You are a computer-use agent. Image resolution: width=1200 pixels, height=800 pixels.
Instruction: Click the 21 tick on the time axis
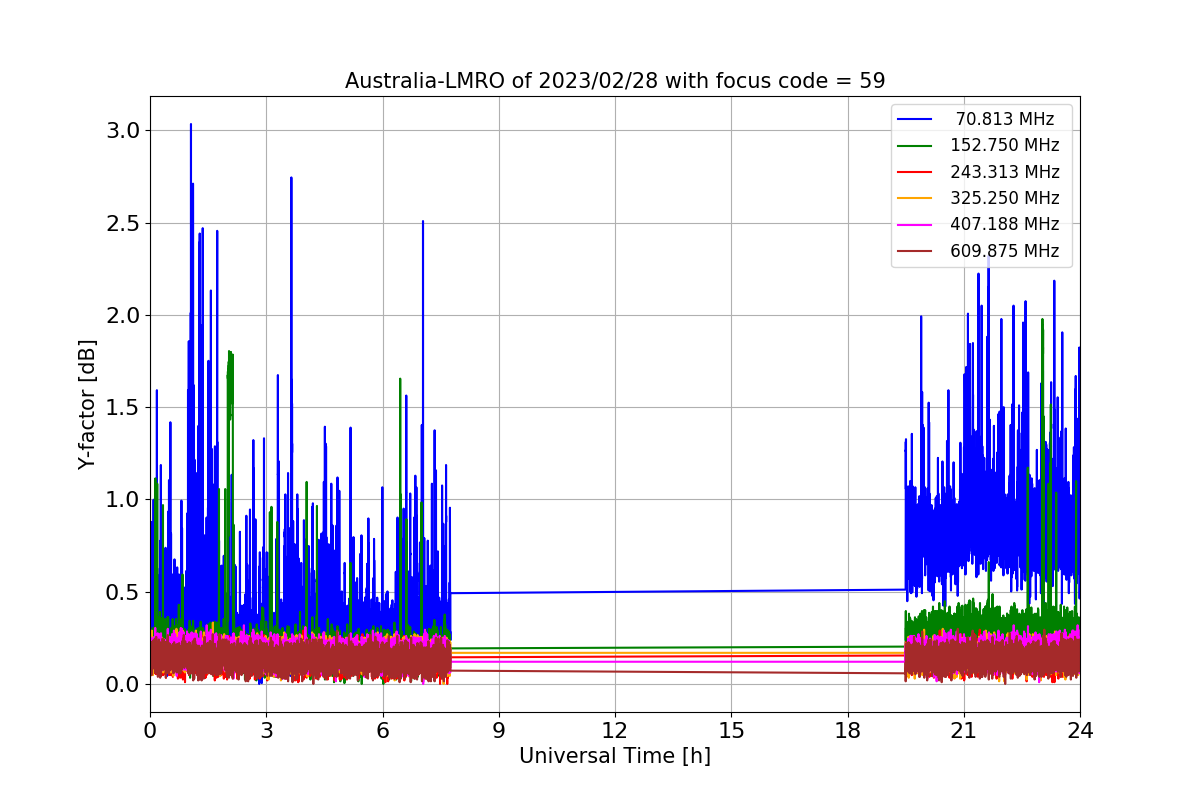click(963, 730)
